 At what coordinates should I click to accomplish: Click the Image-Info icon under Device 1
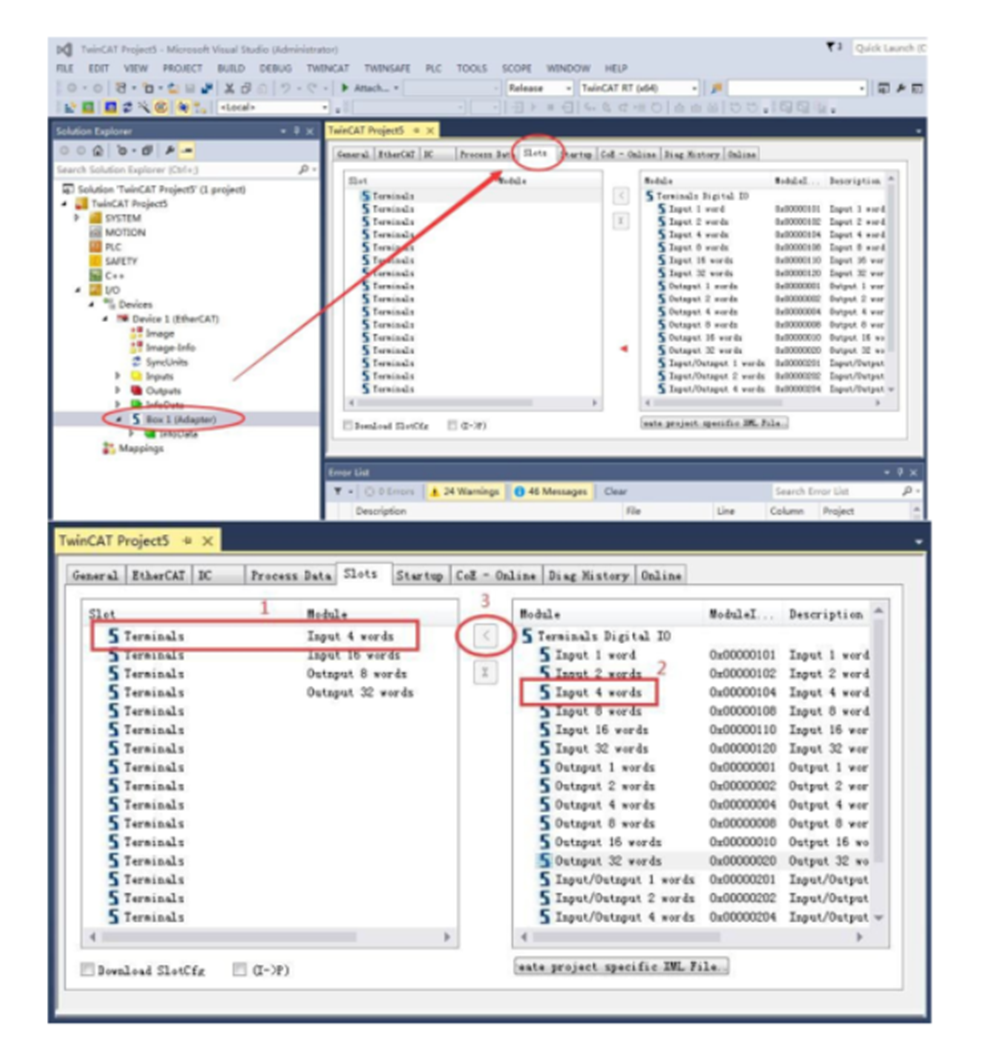coord(137,348)
